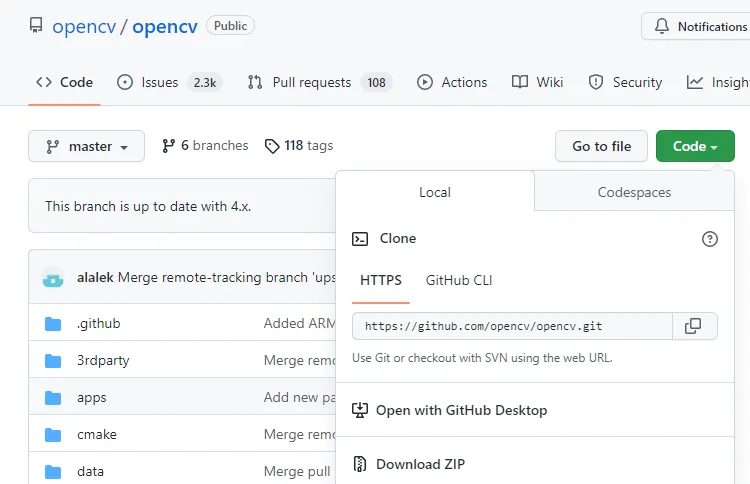This screenshot has width=750, height=484.
Task: Click the Go to file button
Action: [601, 146]
